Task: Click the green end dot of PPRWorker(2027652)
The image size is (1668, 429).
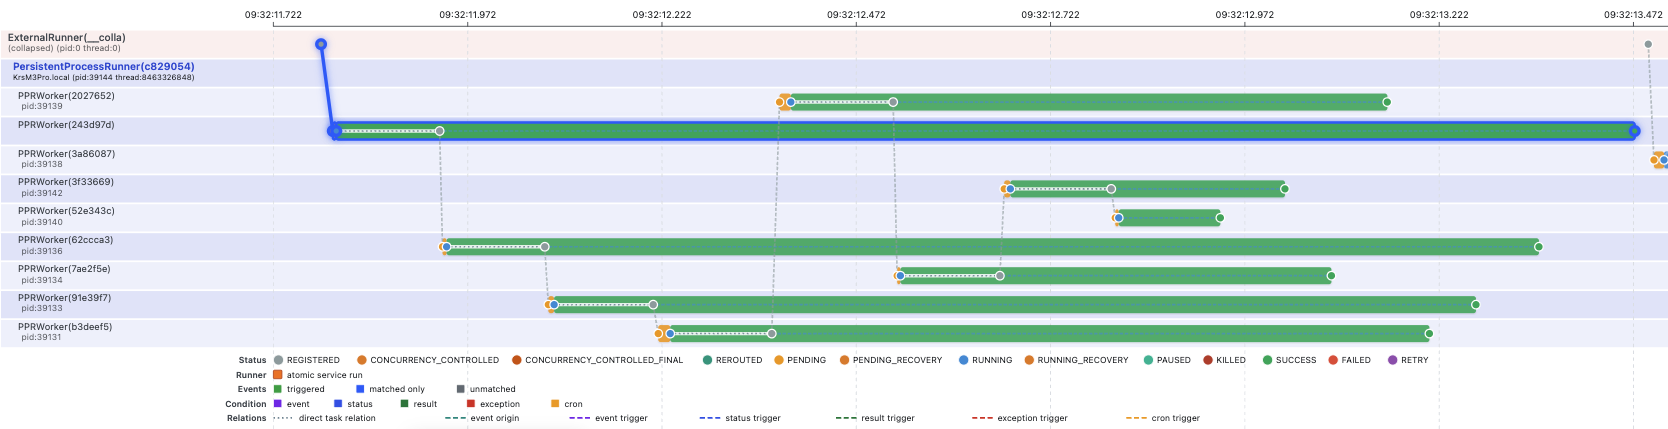Action: click(1386, 102)
